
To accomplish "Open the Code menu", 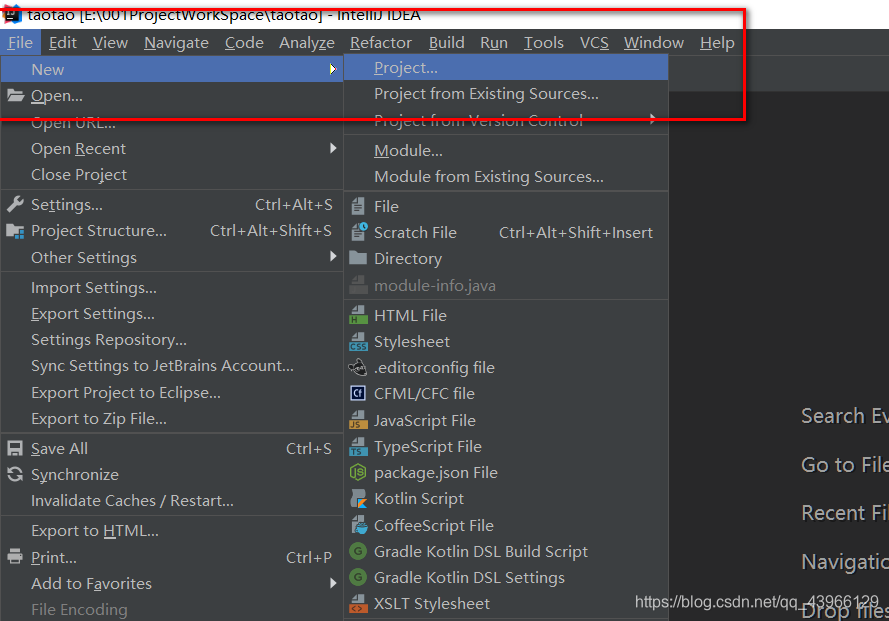I will [x=244, y=43].
